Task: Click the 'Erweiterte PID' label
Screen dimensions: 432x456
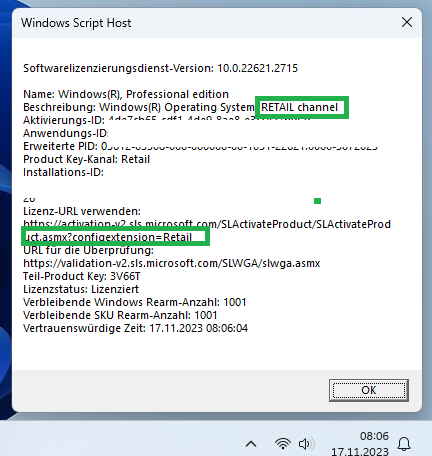Action: coord(60,146)
